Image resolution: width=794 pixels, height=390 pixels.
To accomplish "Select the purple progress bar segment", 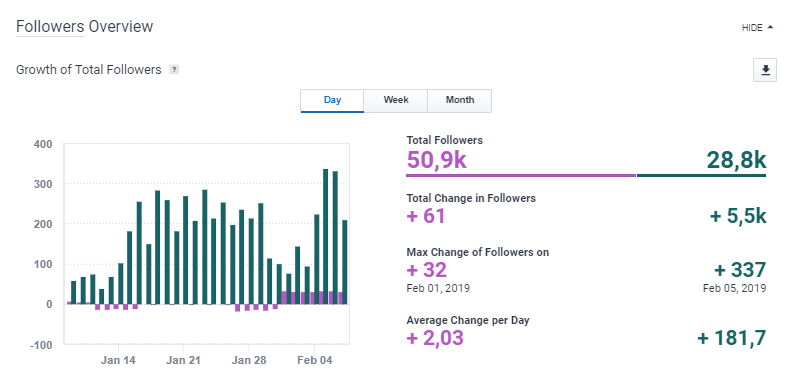I will (521, 175).
